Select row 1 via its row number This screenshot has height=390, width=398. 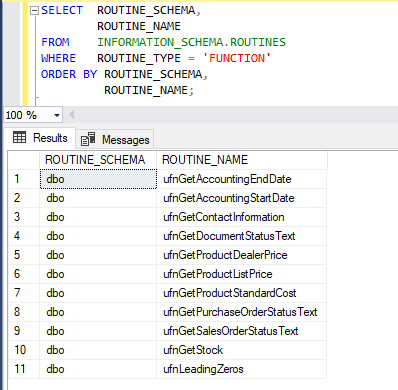pos(24,179)
